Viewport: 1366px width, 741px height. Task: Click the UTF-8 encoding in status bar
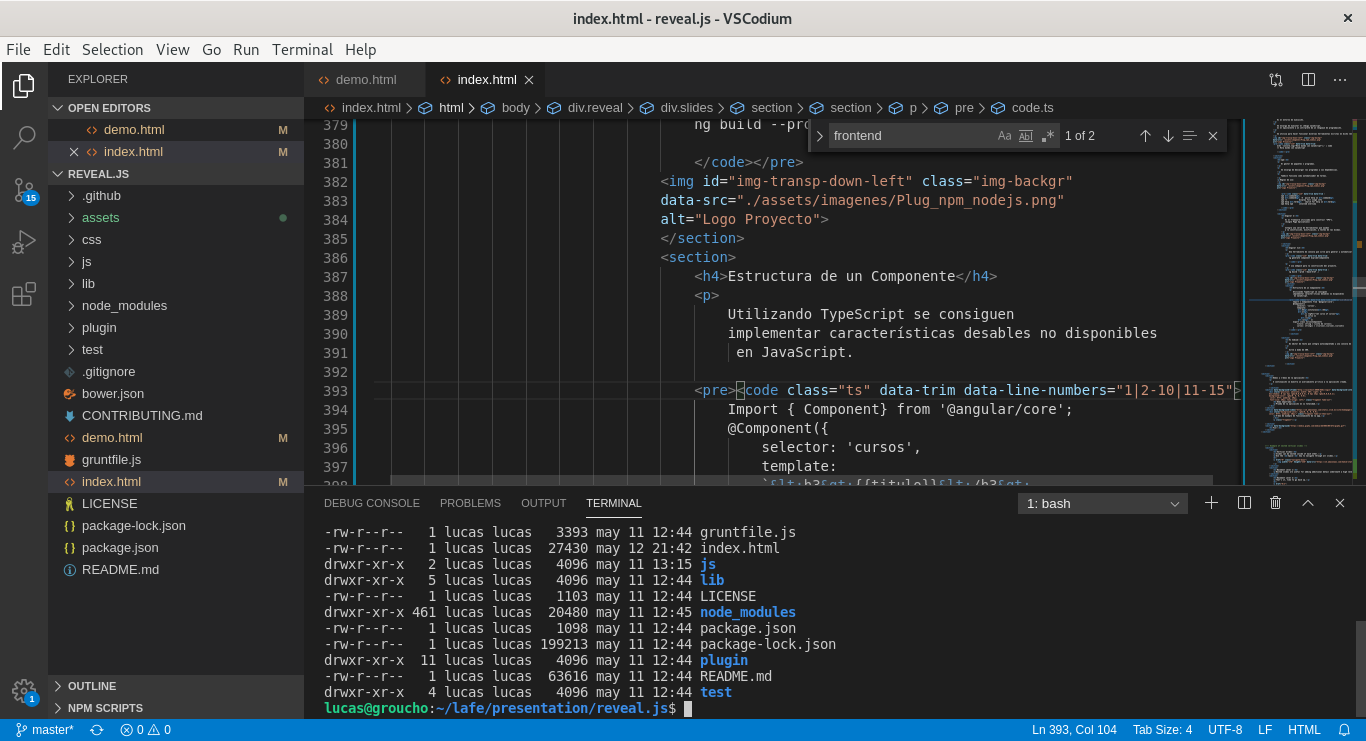point(1224,730)
